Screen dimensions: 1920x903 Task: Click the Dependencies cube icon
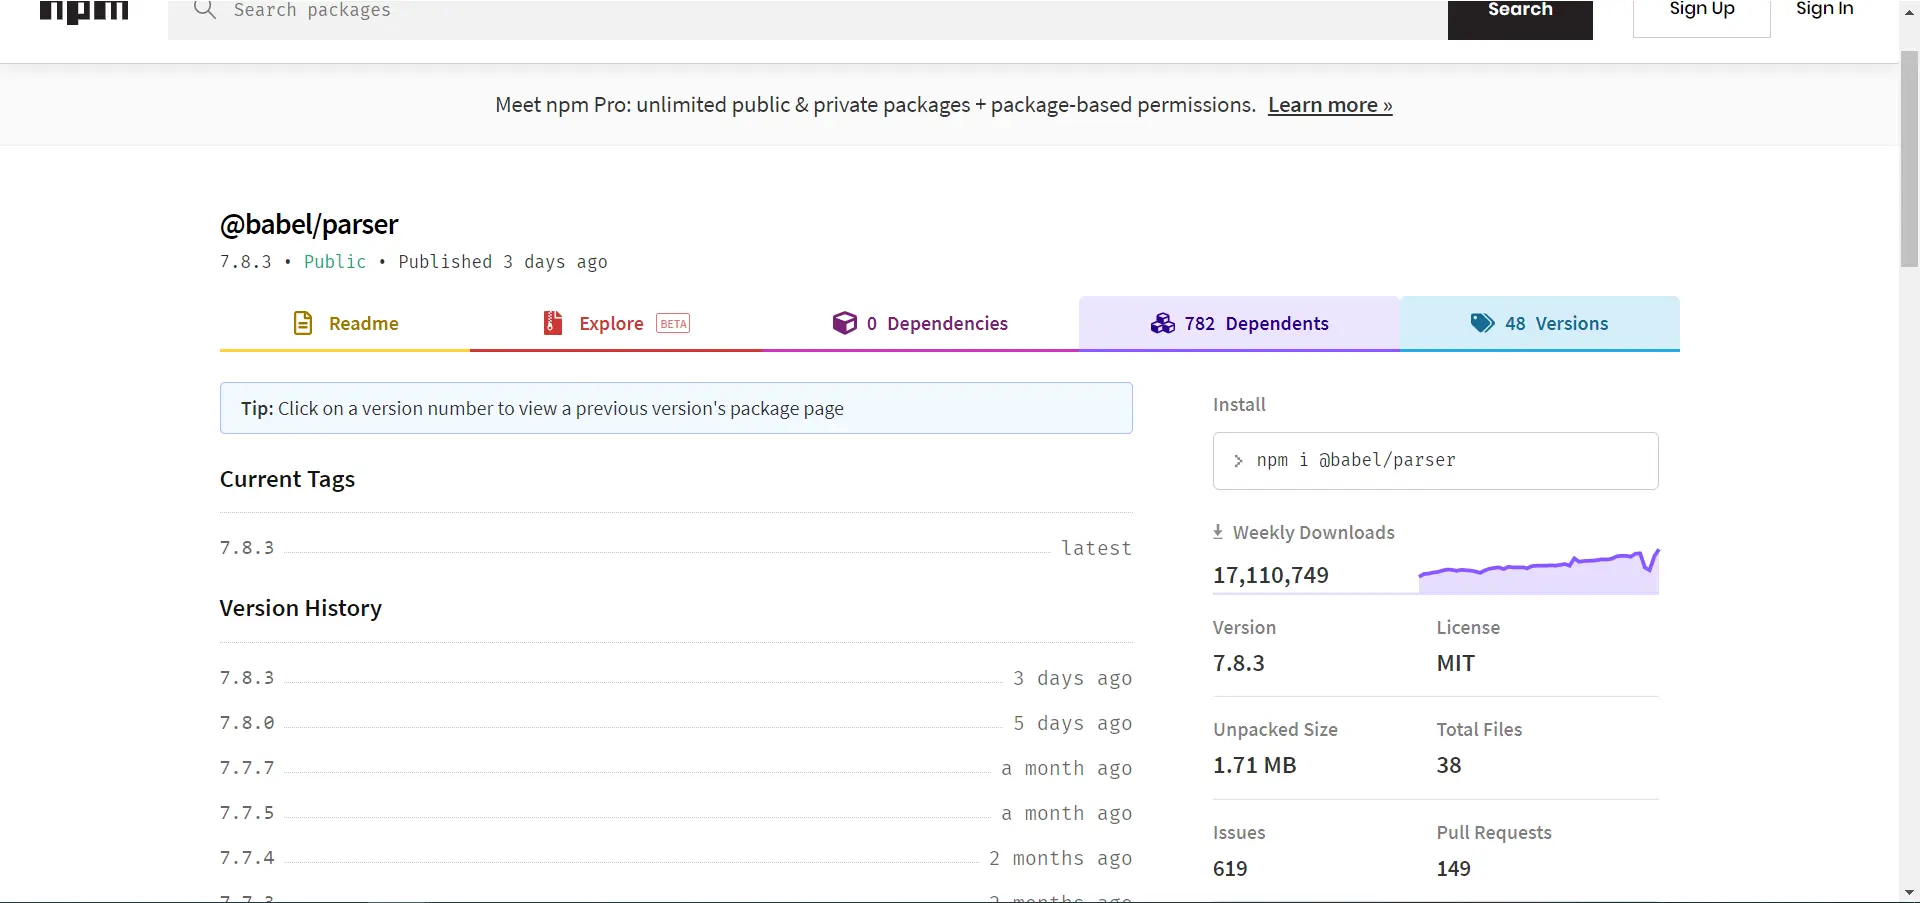[x=845, y=323]
